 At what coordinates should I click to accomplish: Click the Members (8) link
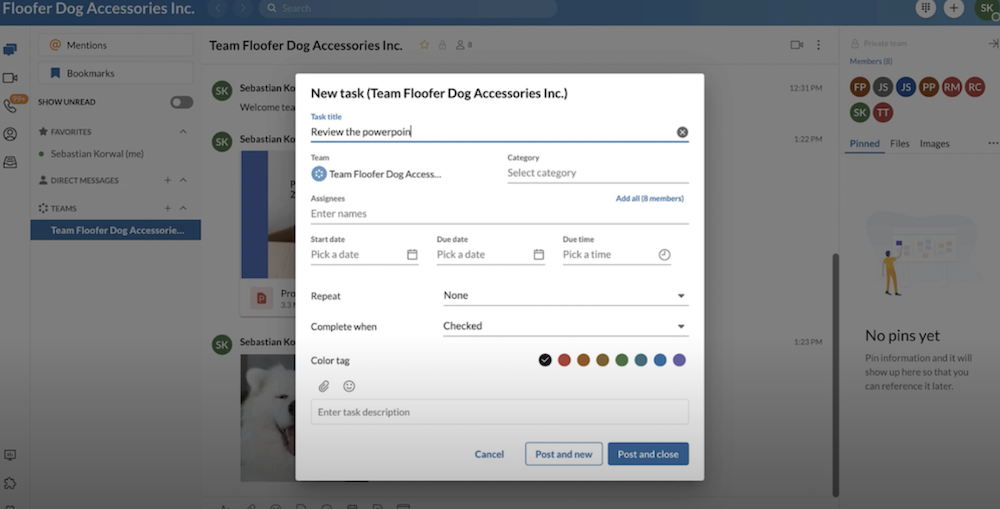871,61
